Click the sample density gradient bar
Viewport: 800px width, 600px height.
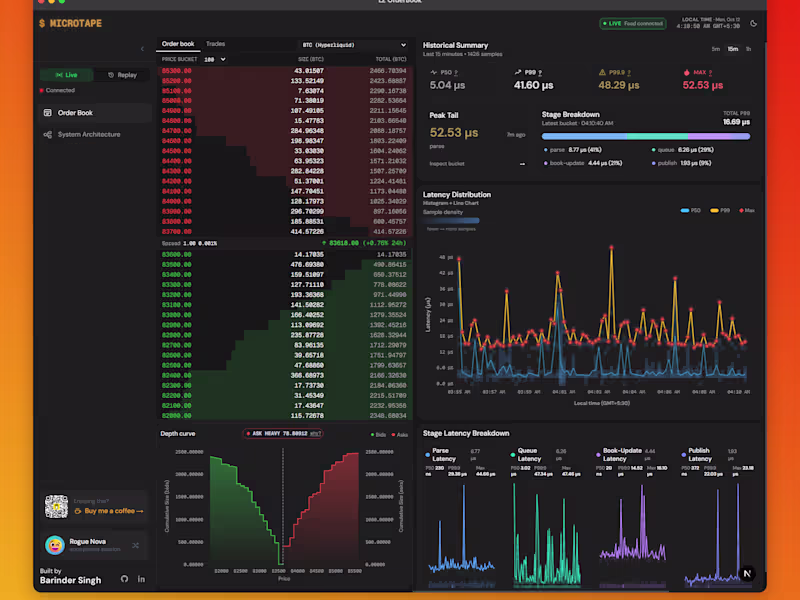point(451,220)
